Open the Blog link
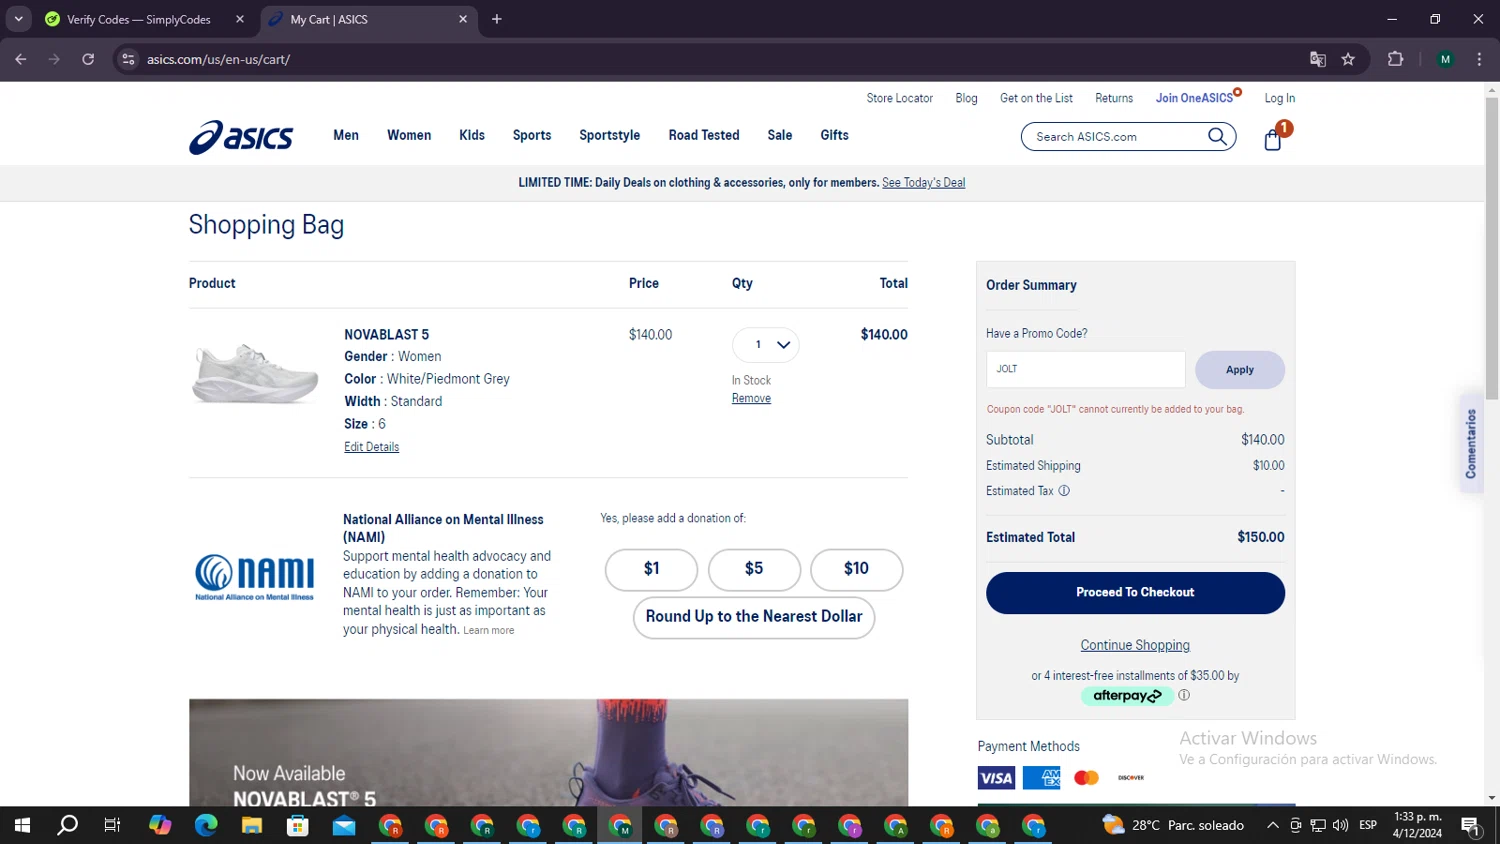This screenshot has width=1500, height=844. [x=966, y=98]
